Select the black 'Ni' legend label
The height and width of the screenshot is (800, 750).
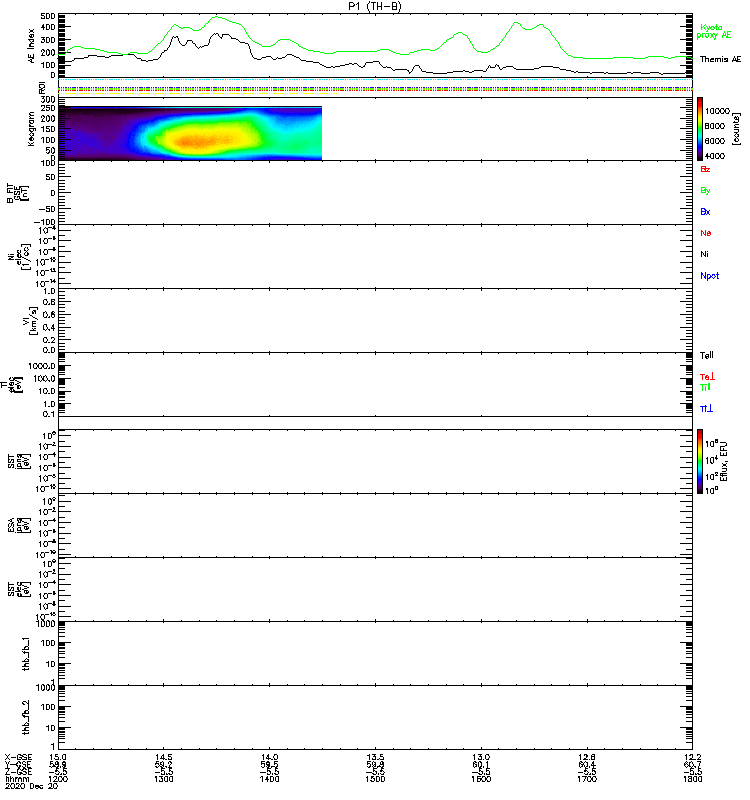tap(704, 254)
